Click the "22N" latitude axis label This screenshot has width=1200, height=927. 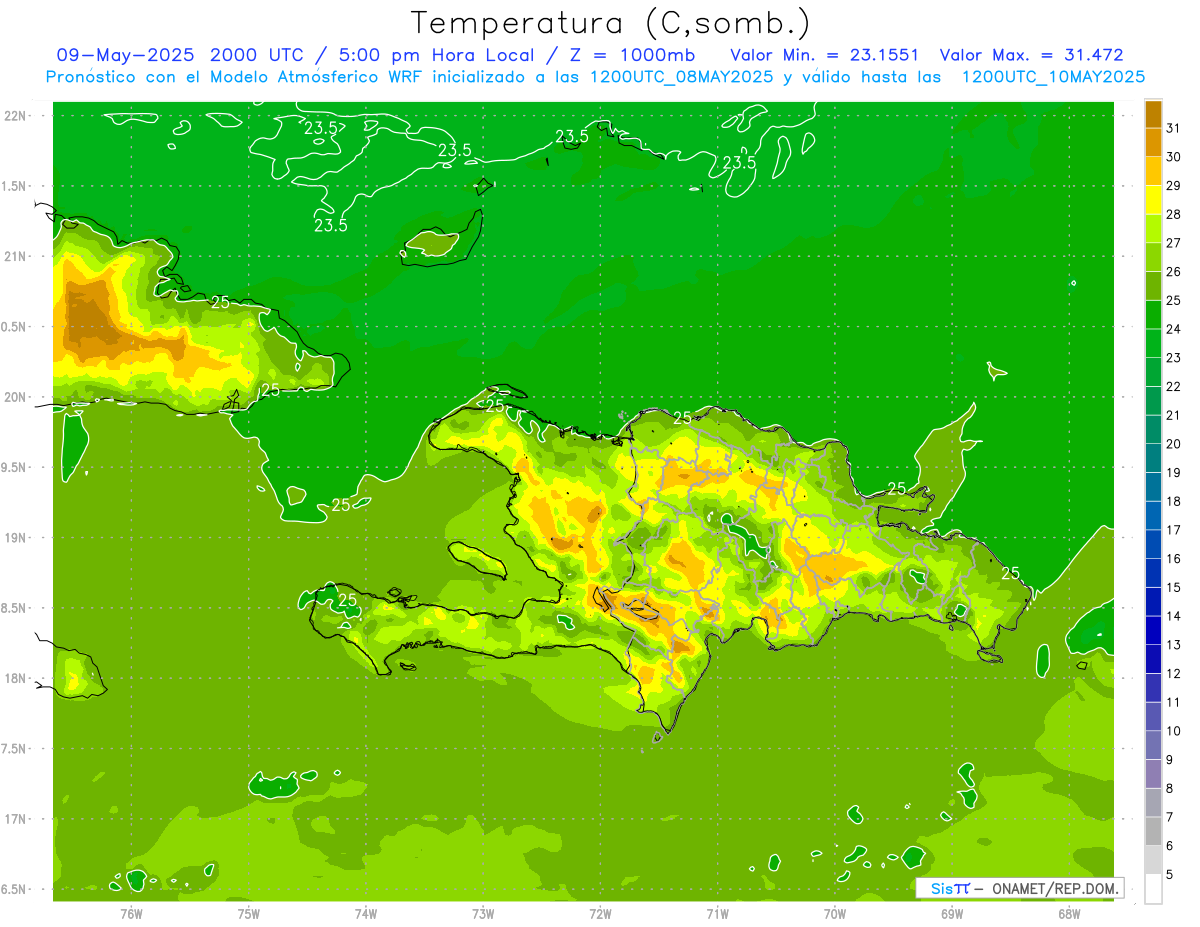click(15, 115)
